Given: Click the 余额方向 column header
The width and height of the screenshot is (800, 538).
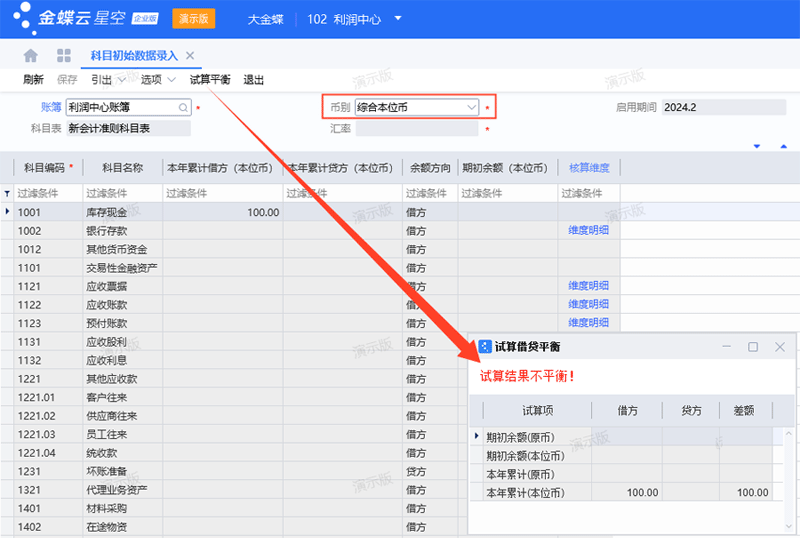Looking at the screenshot, I should pyautogui.click(x=430, y=168).
